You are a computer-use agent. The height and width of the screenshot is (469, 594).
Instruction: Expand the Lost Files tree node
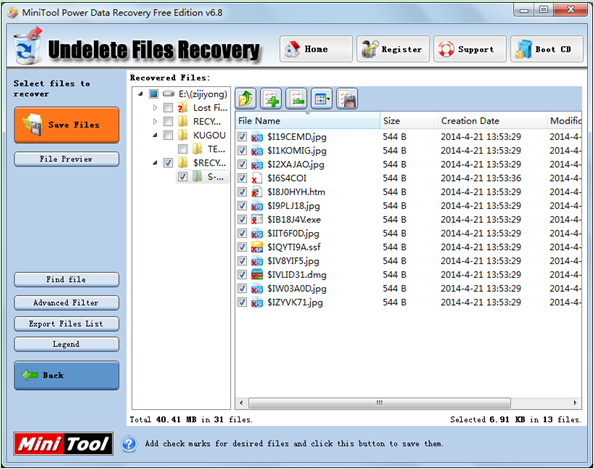155,108
